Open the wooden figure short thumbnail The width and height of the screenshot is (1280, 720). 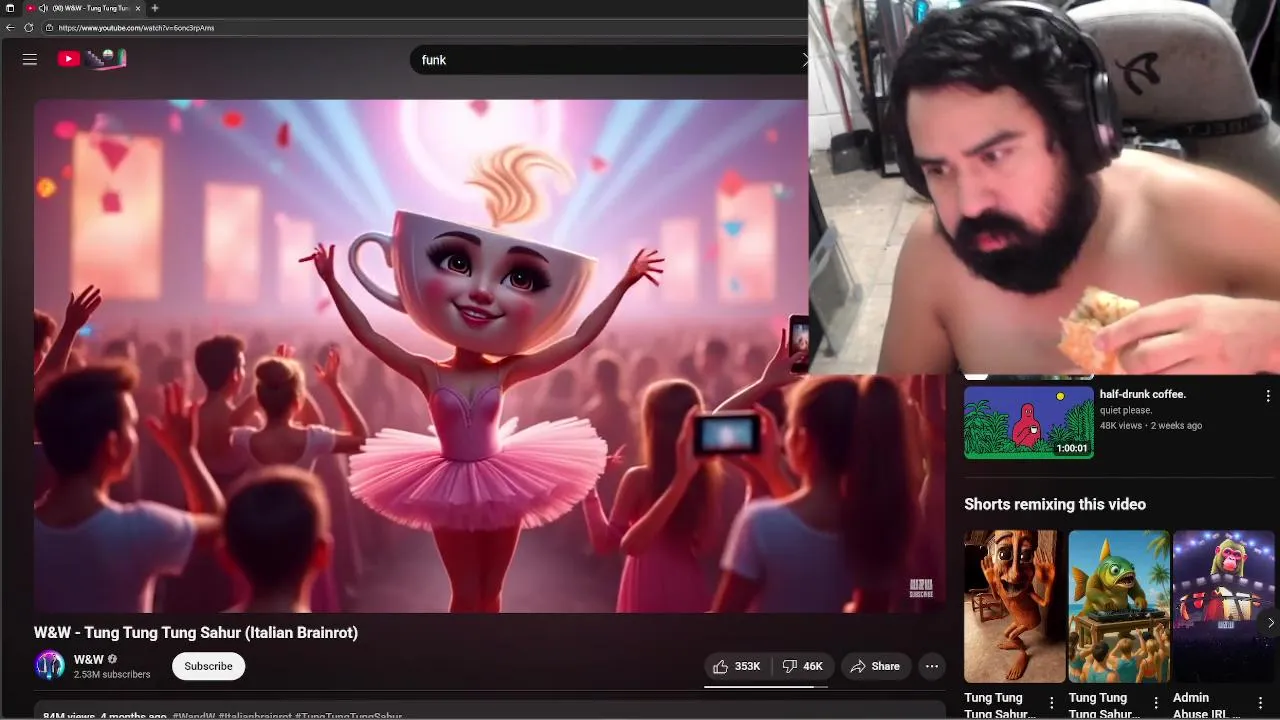[1015, 606]
